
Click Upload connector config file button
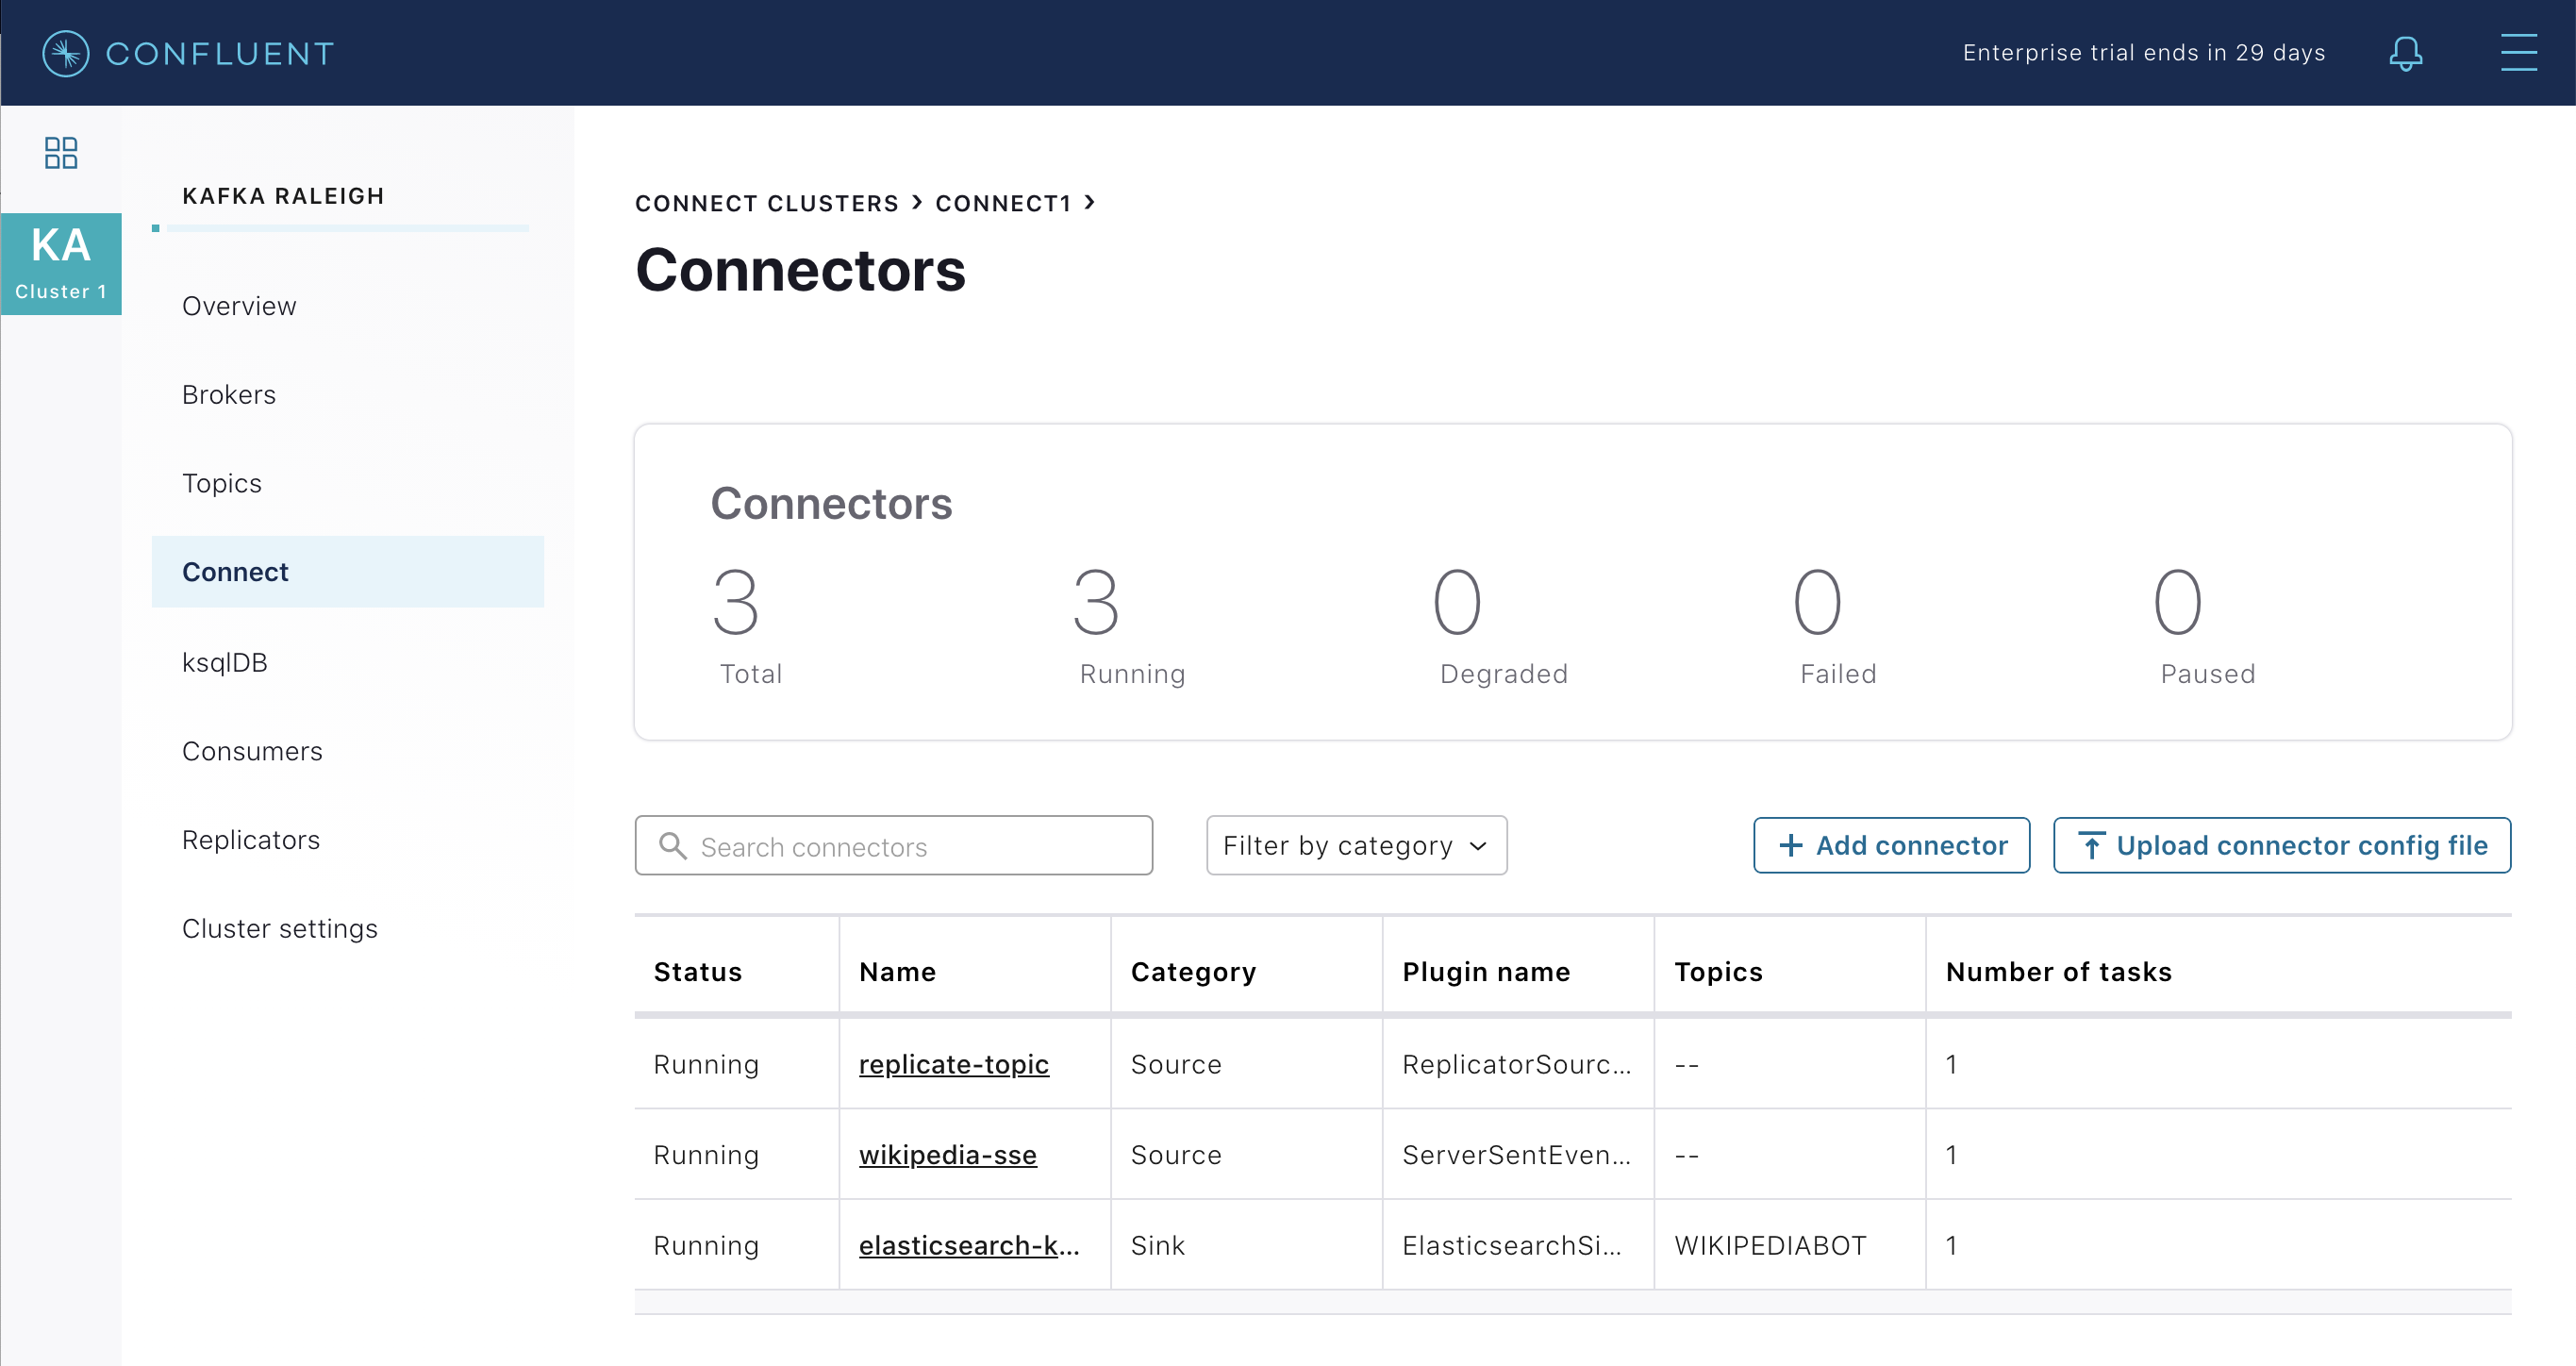(x=2282, y=845)
